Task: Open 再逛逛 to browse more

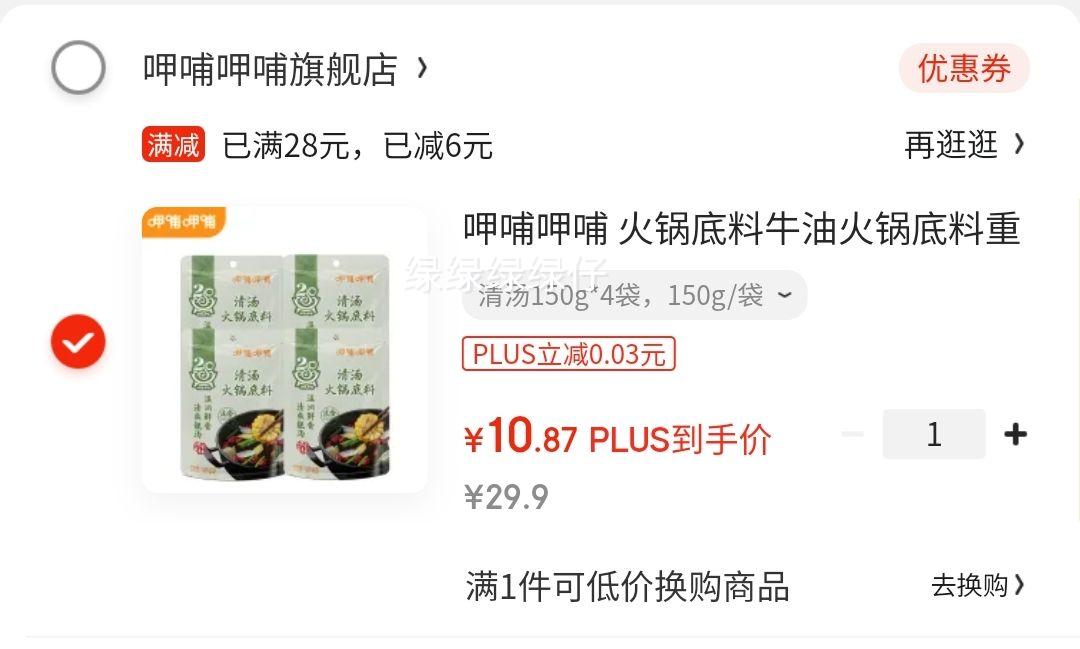Action: point(951,145)
